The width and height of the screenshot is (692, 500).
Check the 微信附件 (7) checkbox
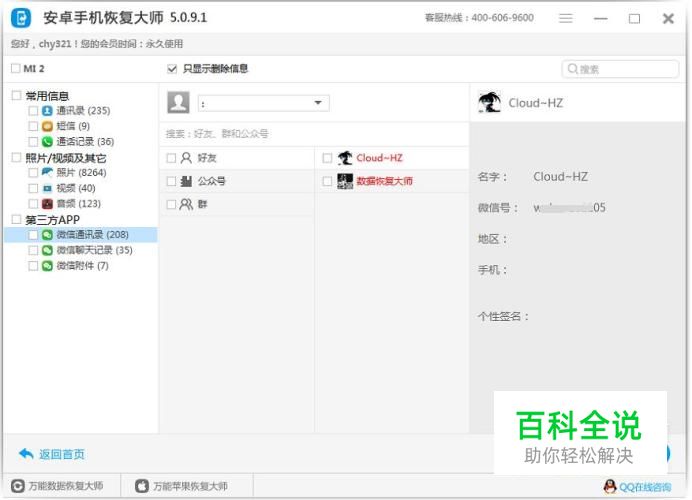[x=33, y=266]
